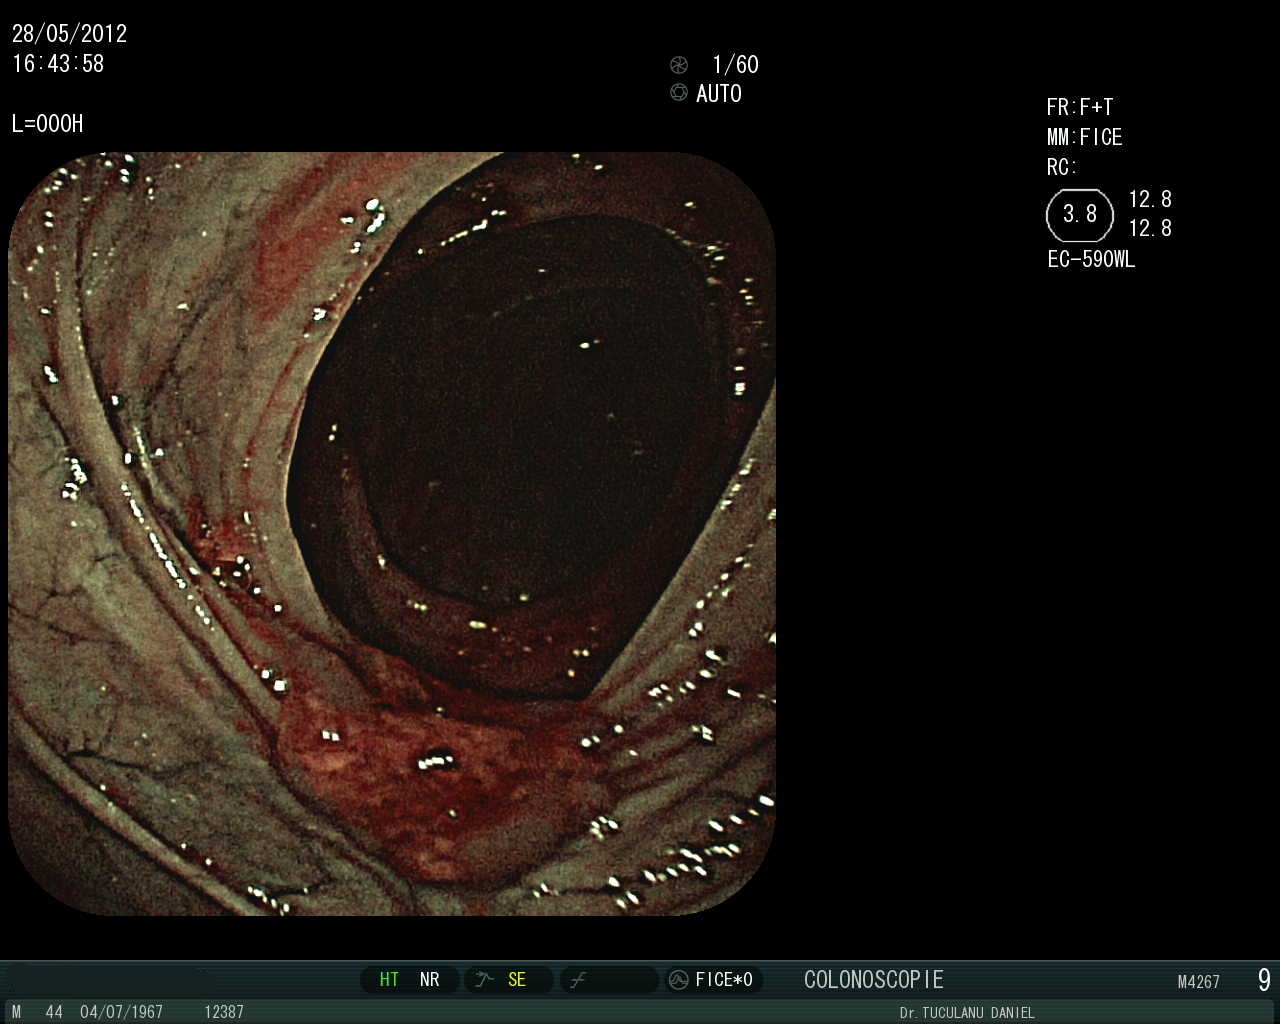Click the endoscopic colon image
The image size is (1280, 1024).
click(x=392, y=534)
